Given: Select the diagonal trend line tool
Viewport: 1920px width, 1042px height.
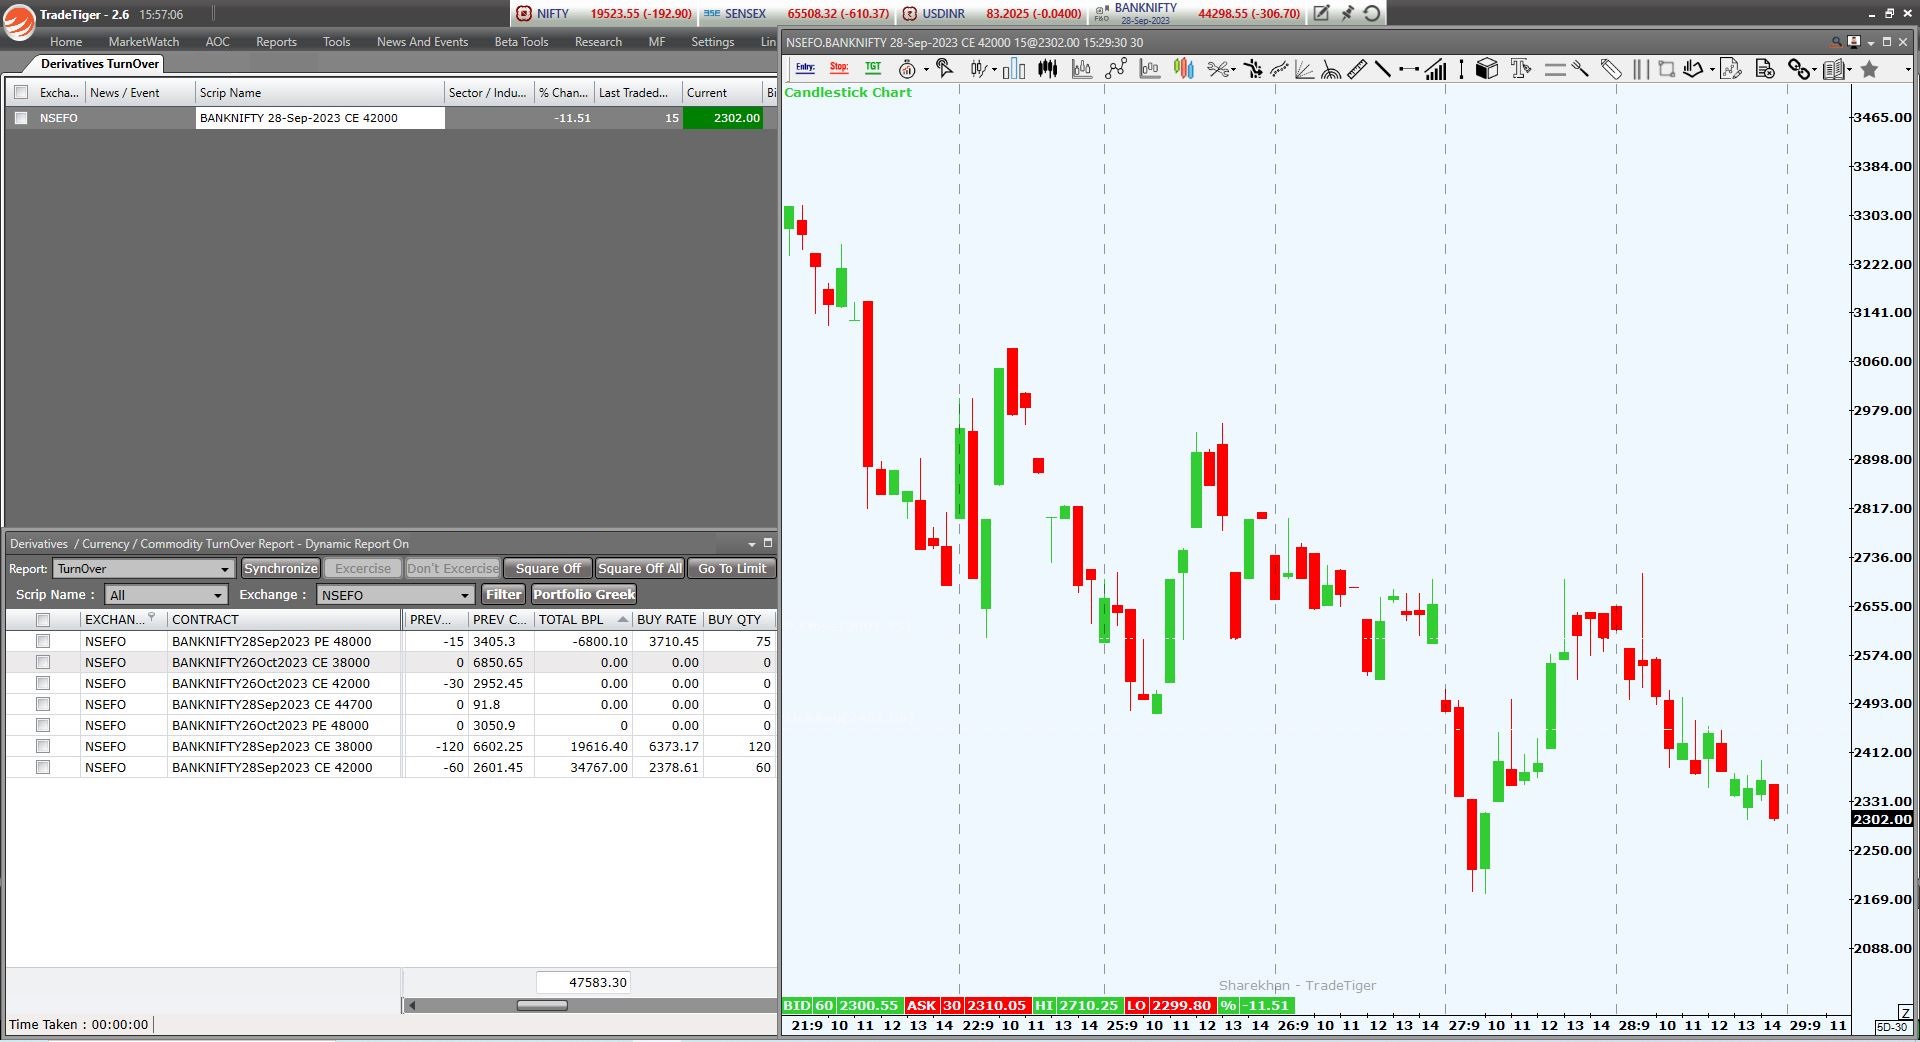Looking at the screenshot, I should 1383,69.
